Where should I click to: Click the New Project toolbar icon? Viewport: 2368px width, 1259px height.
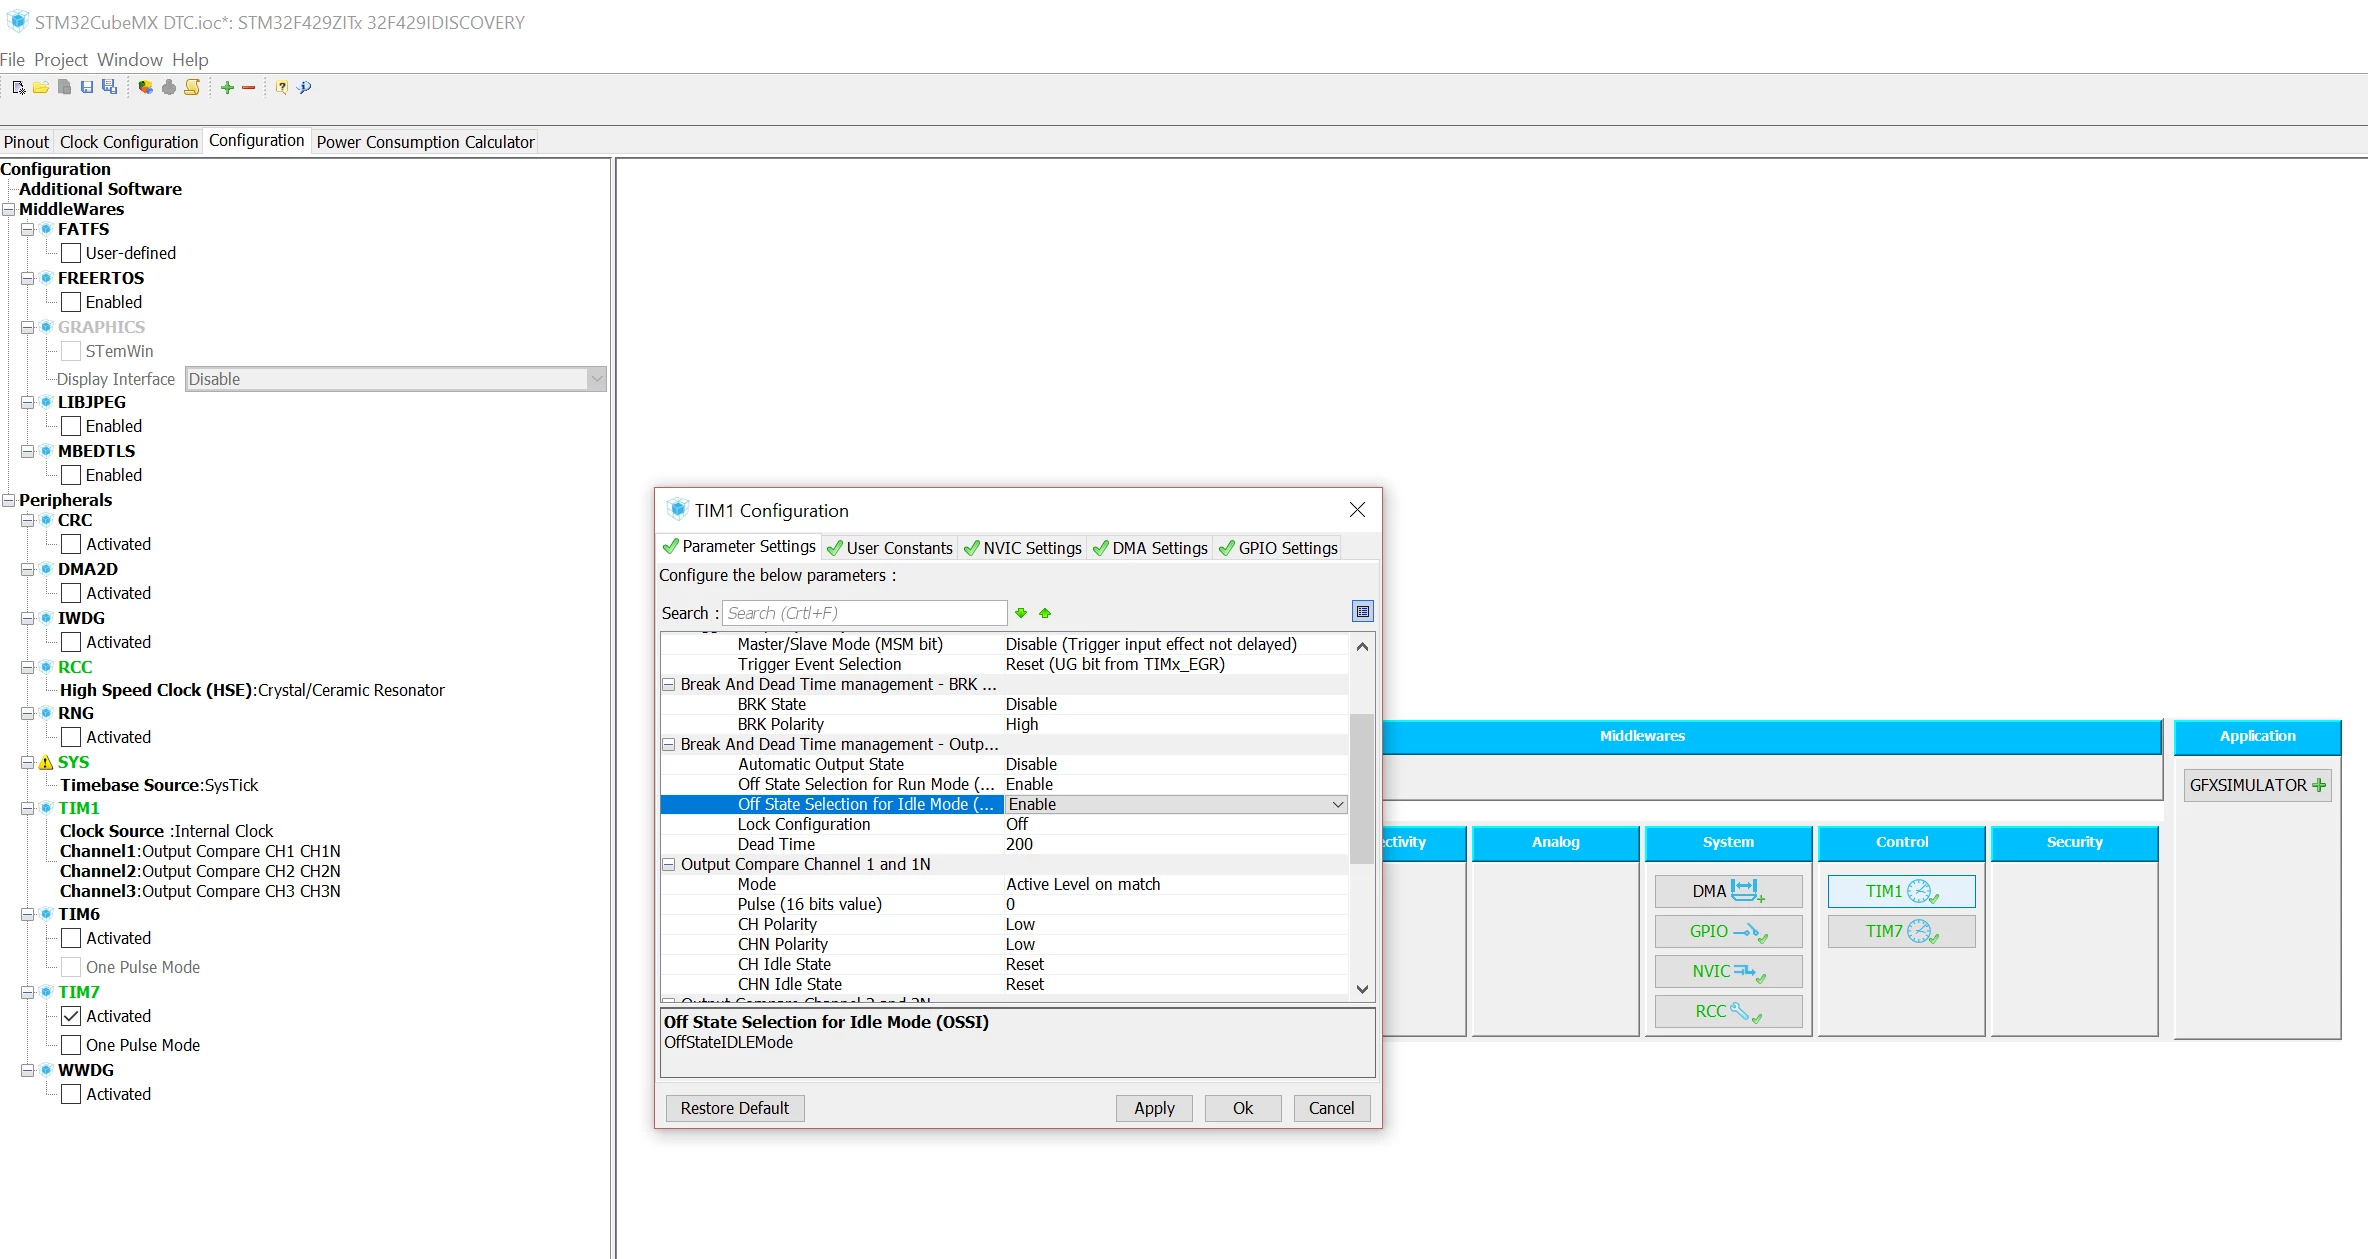(18, 88)
